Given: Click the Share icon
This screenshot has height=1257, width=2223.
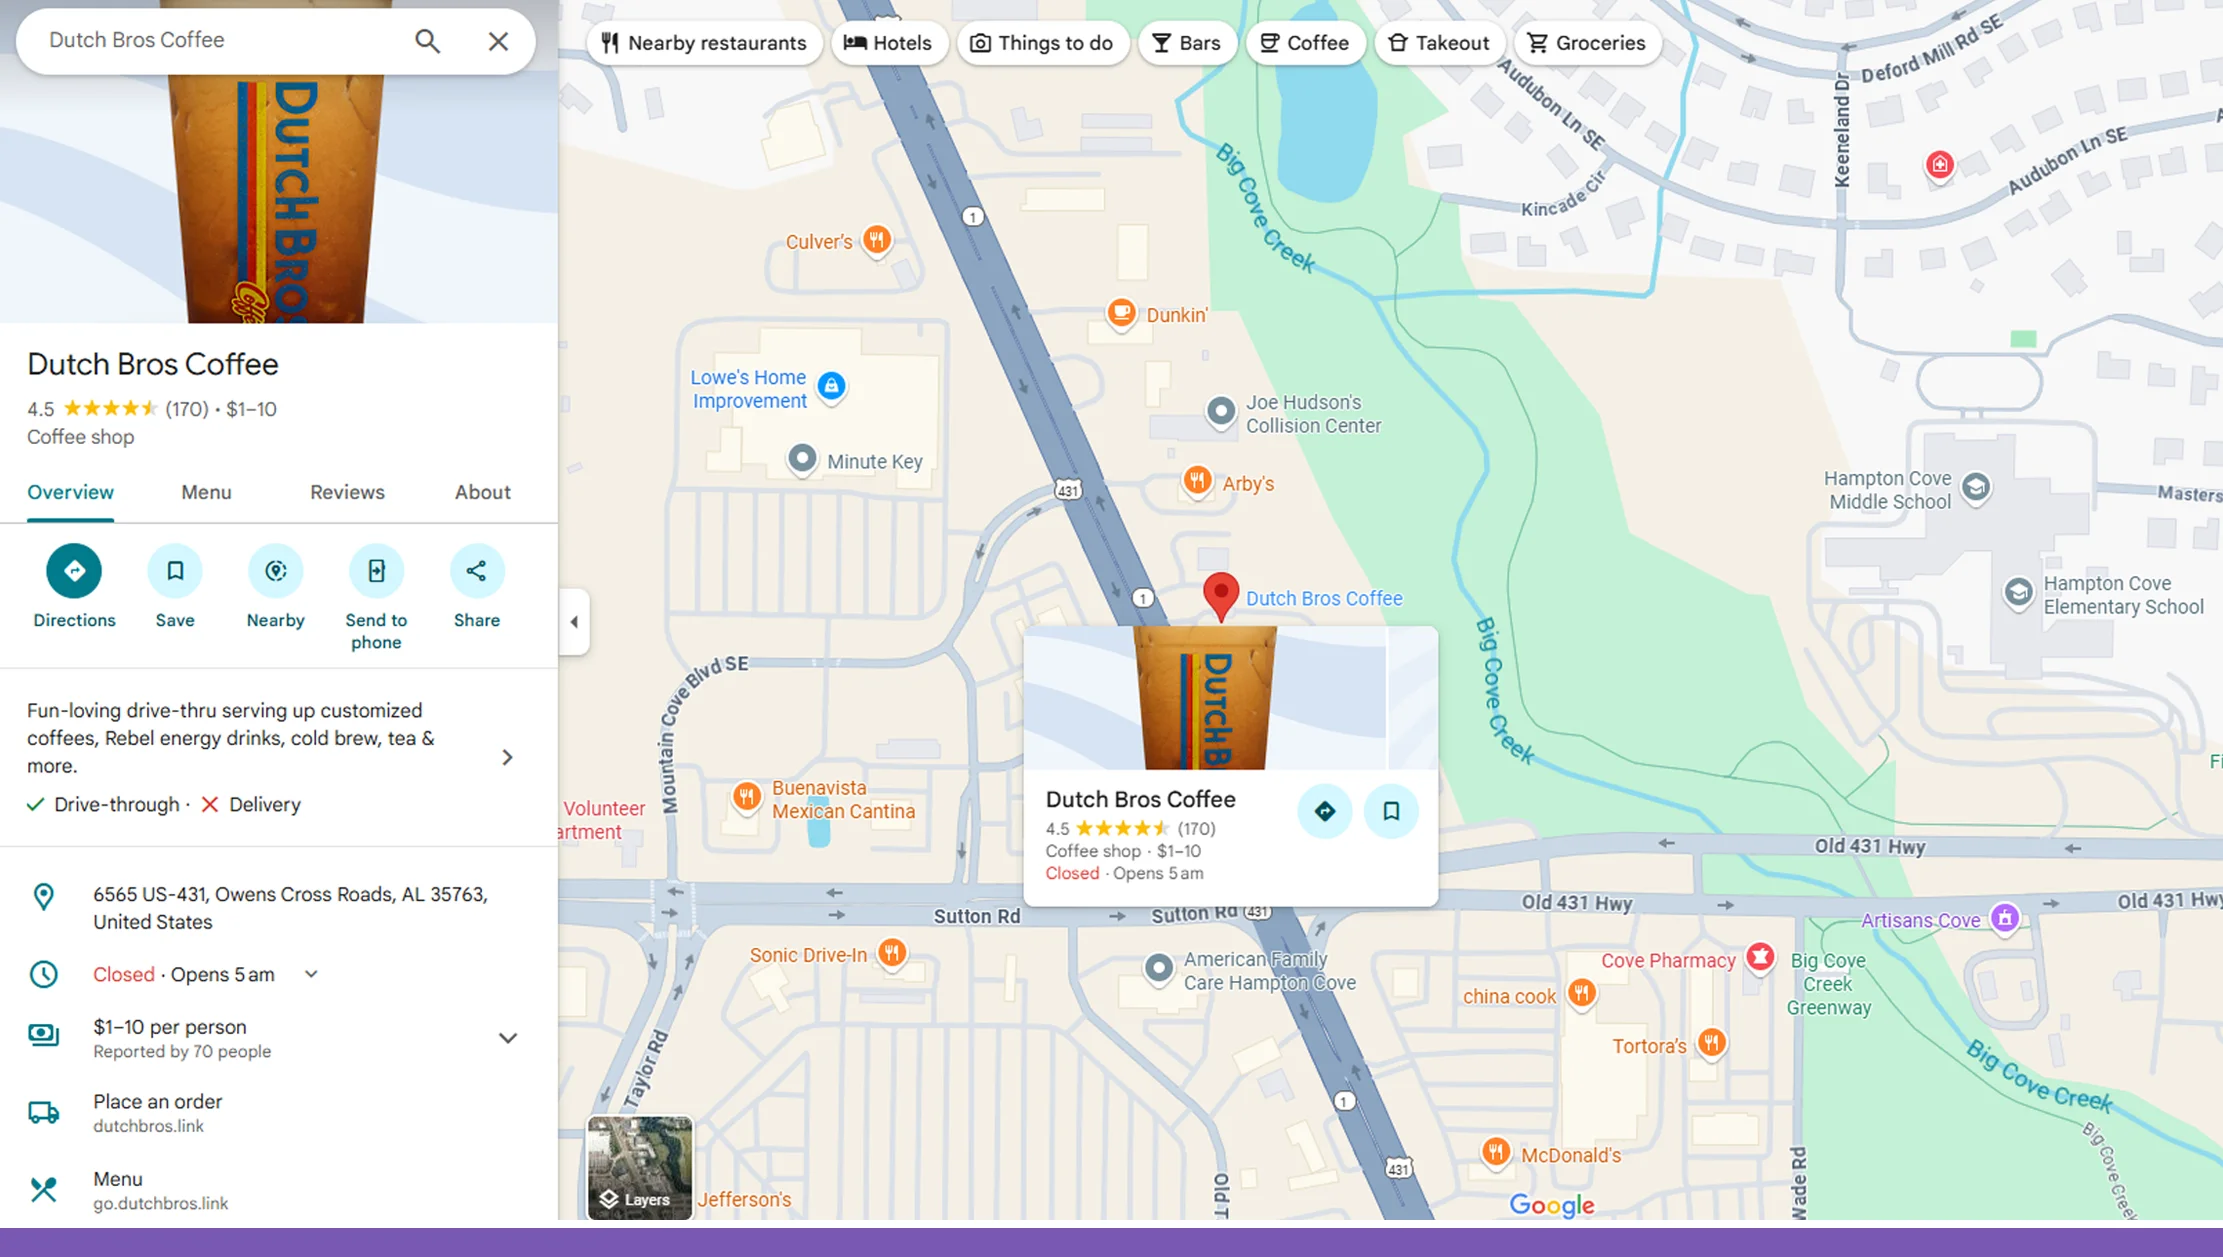Looking at the screenshot, I should coord(477,571).
